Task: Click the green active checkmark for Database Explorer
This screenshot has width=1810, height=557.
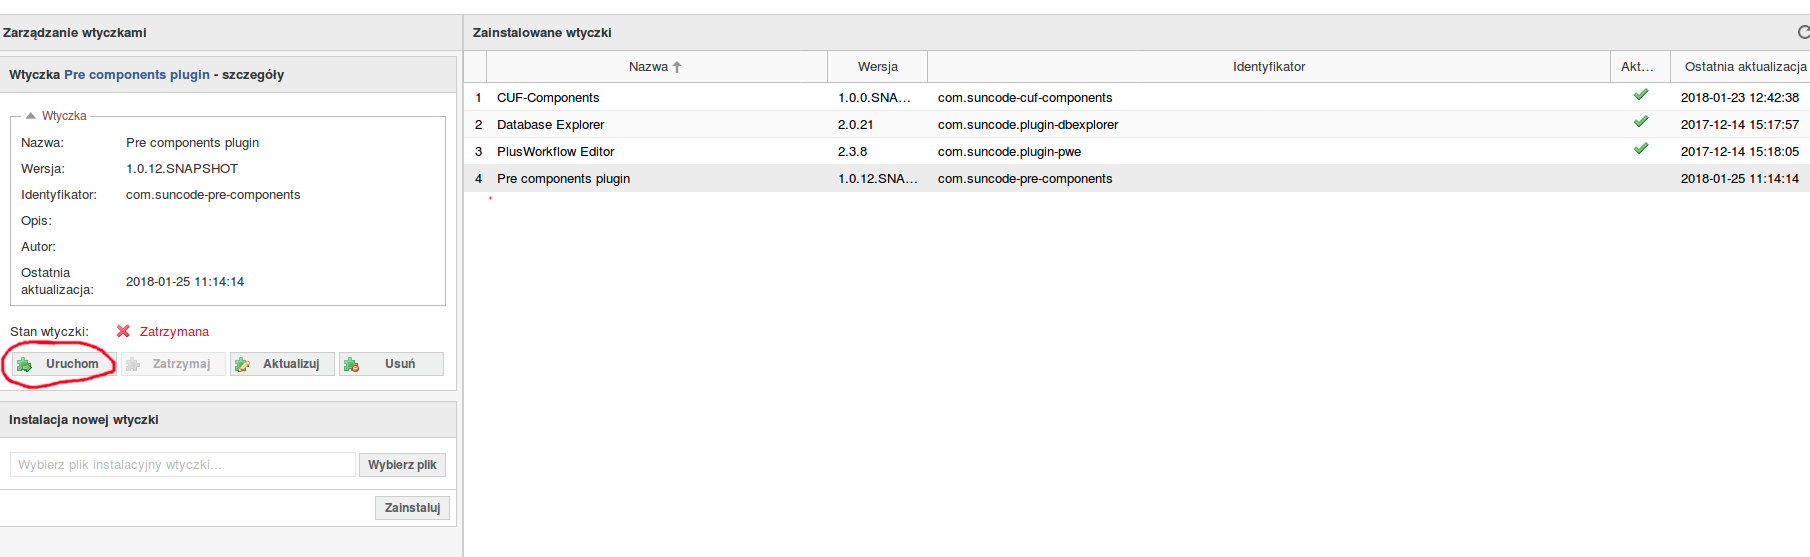Action: (x=1641, y=122)
